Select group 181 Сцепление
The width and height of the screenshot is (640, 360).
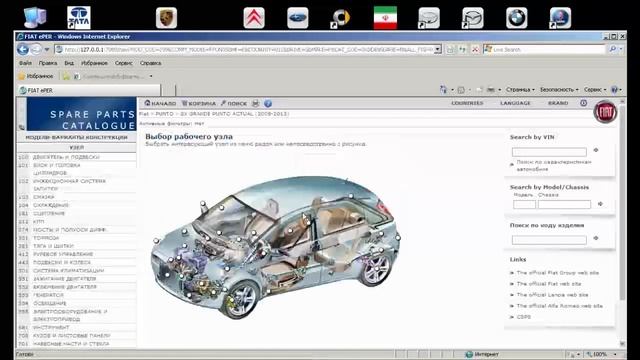coord(76,213)
